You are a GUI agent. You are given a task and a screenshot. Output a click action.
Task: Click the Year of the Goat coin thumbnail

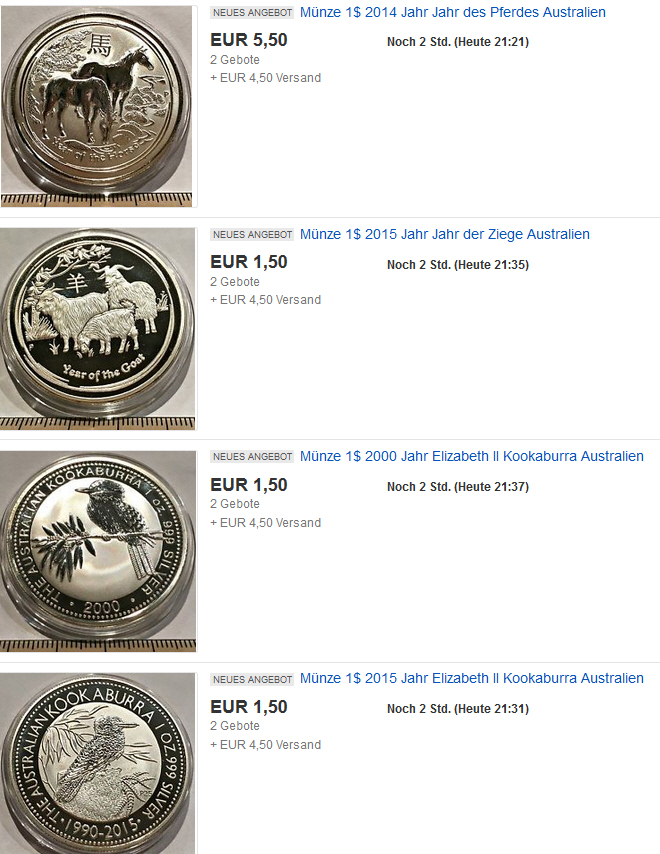tap(97, 328)
